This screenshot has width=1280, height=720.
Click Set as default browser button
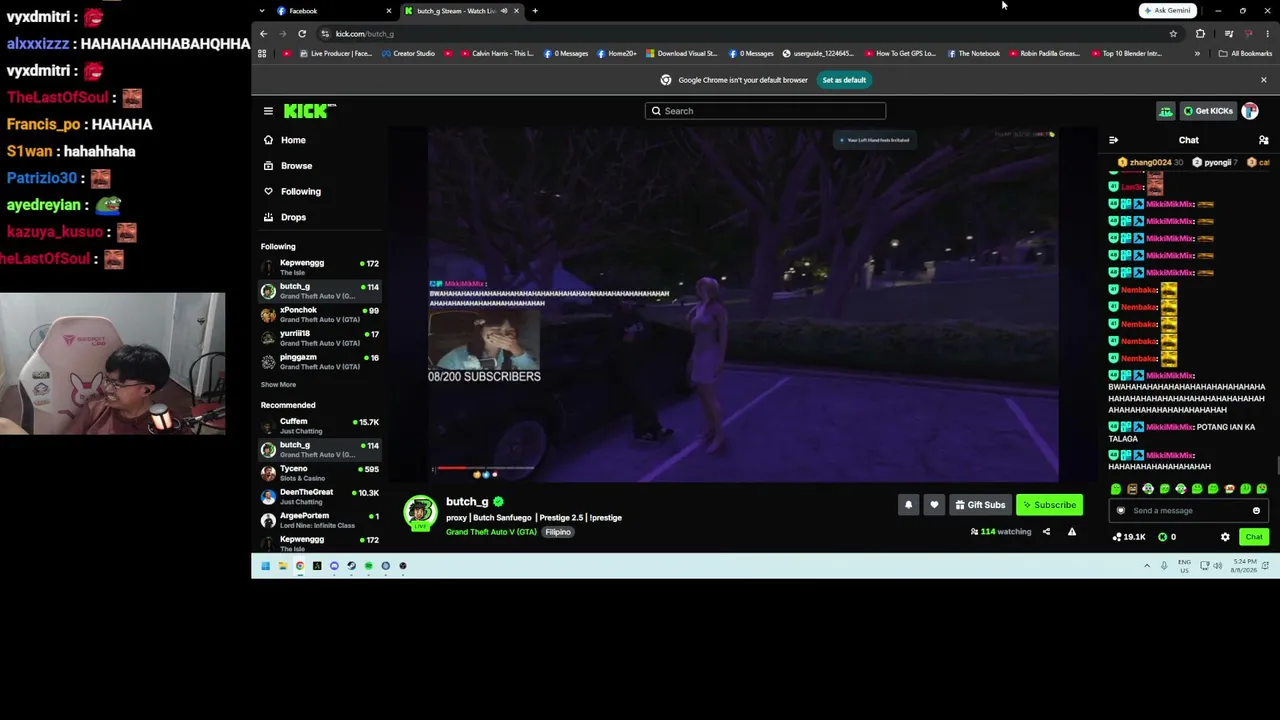point(844,80)
